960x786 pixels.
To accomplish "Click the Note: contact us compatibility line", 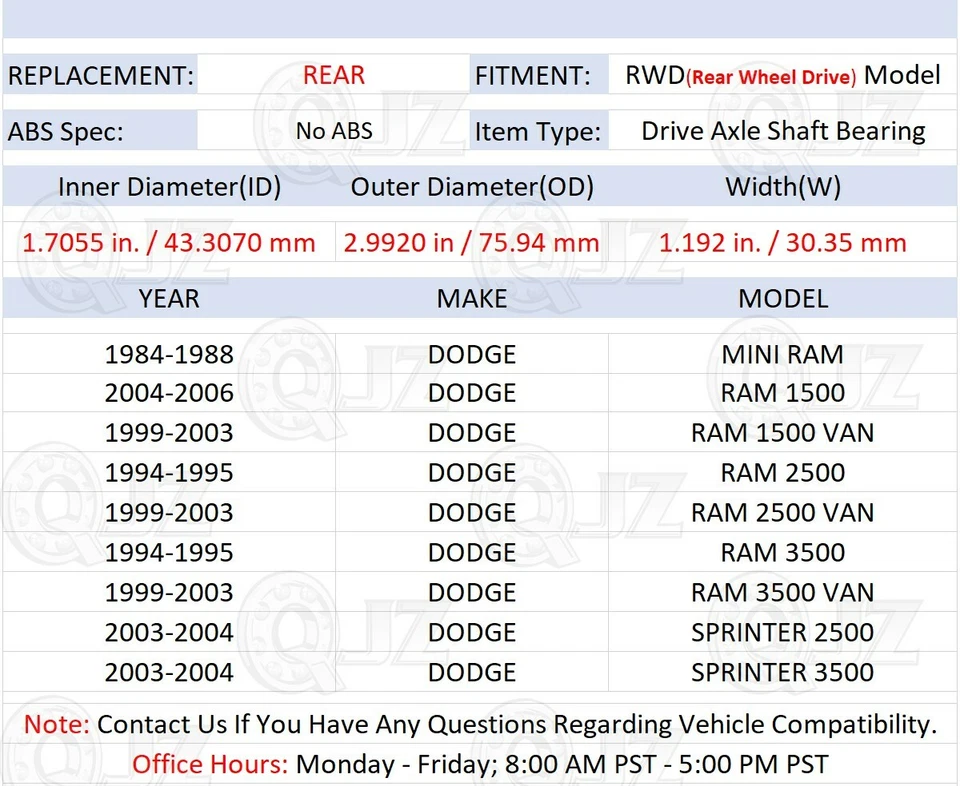I will pyautogui.click(x=481, y=724).
